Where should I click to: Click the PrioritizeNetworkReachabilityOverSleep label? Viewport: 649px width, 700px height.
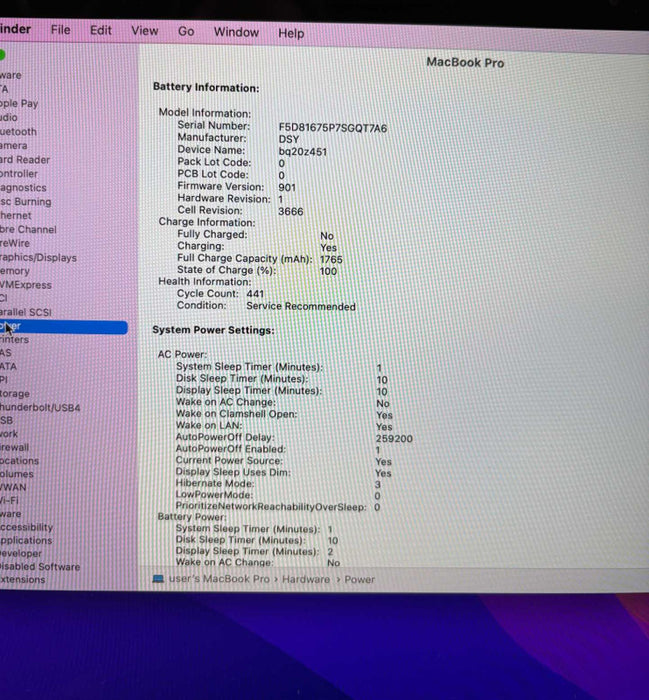[271, 507]
